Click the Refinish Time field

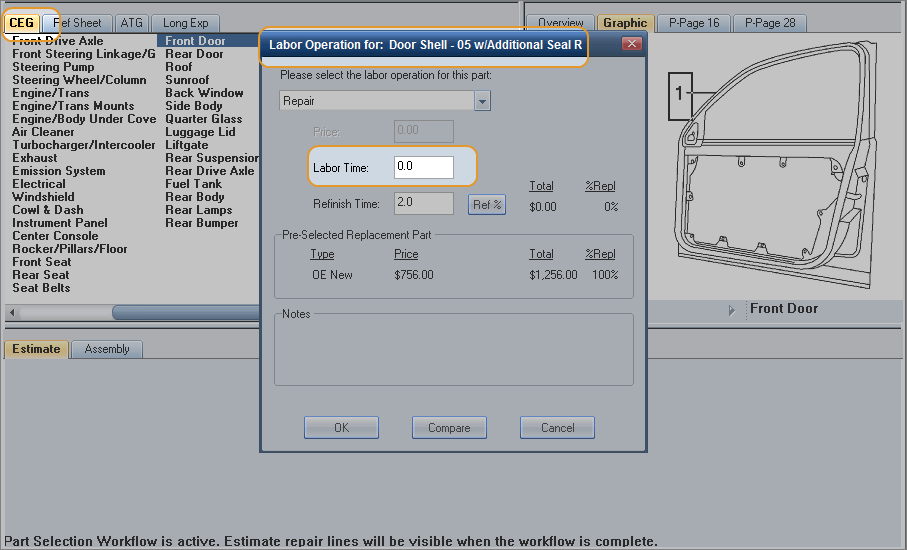click(x=424, y=204)
